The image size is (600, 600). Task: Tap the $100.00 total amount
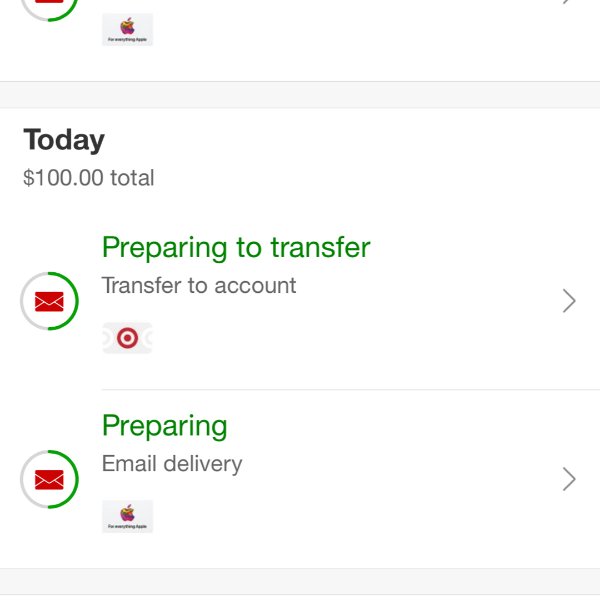89,178
